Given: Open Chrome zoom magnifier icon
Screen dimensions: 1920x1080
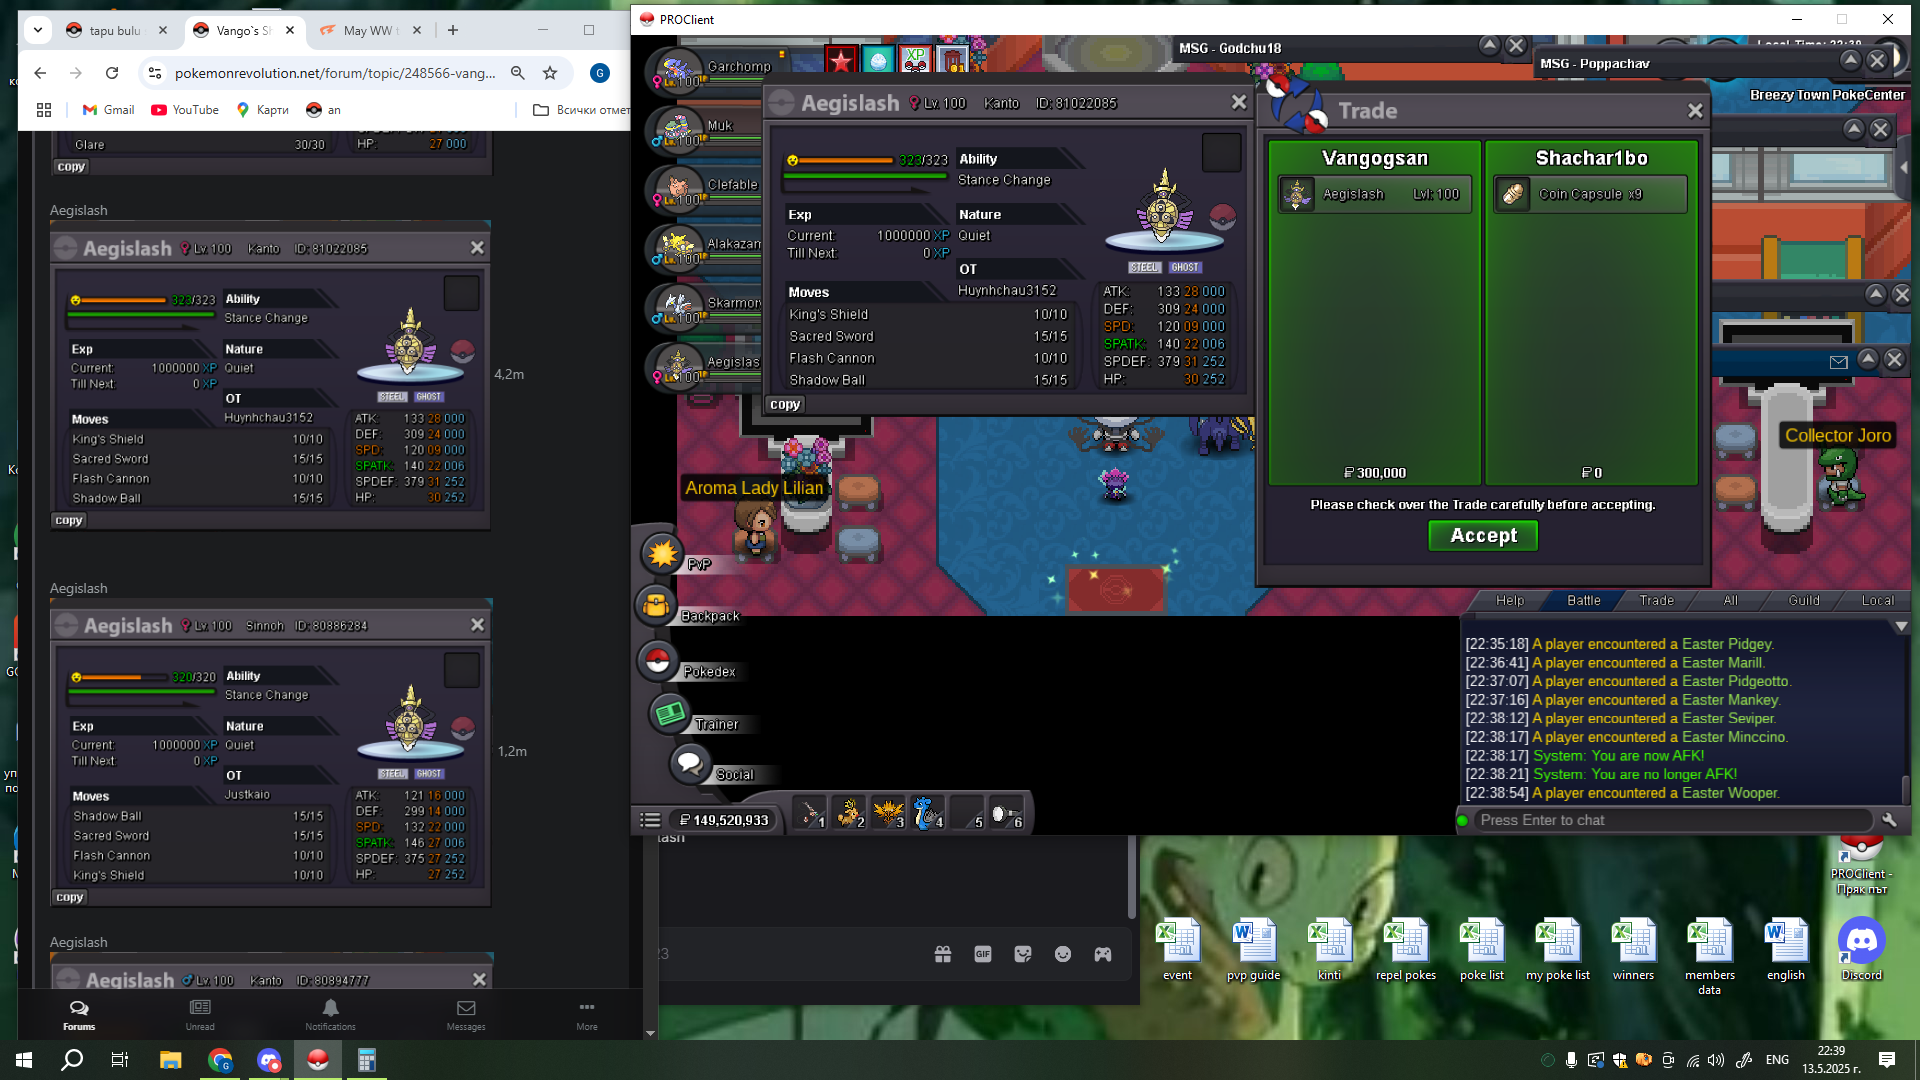Looking at the screenshot, I should point(518,73).
